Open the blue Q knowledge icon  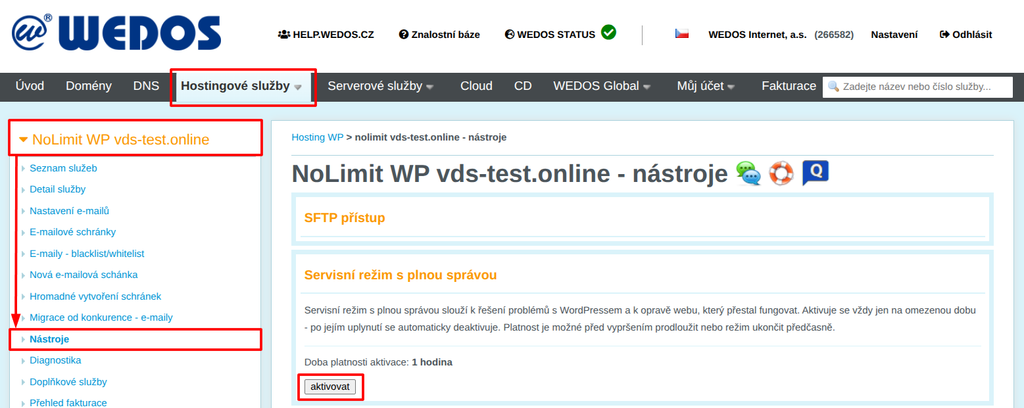click(x=815, y=173)
